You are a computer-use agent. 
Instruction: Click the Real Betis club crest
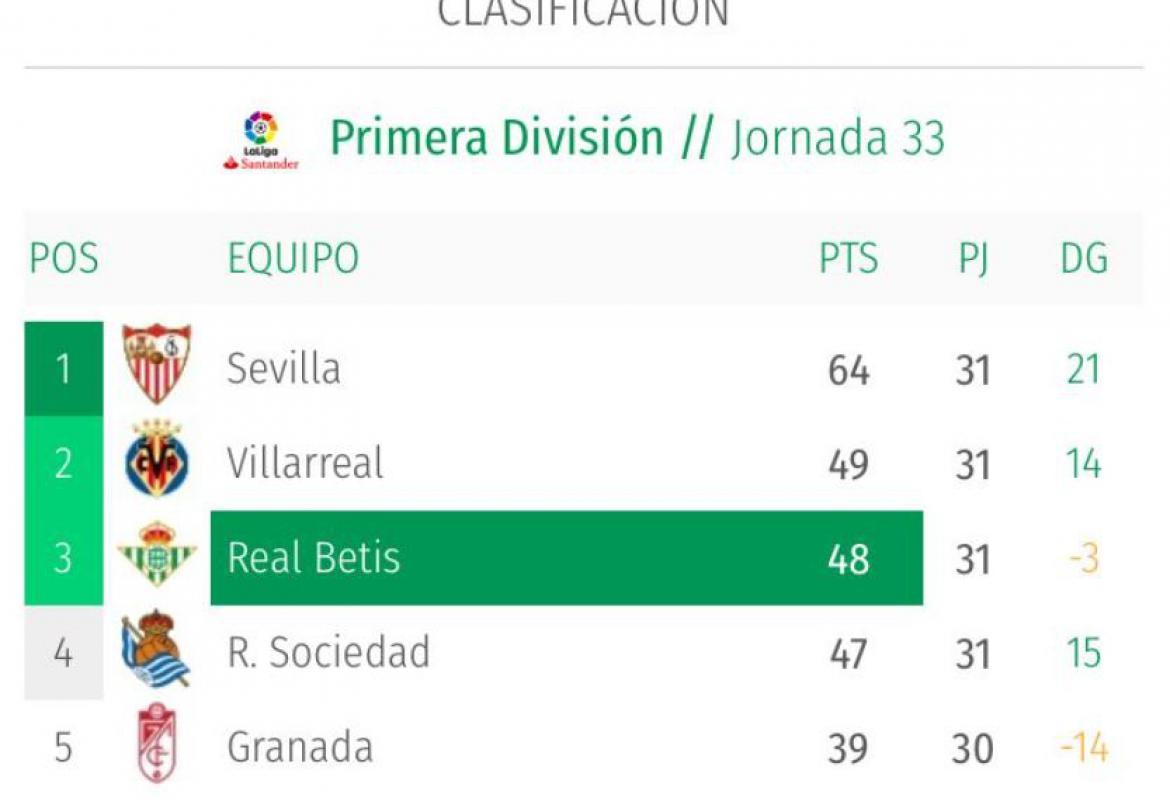click(157, 555)
